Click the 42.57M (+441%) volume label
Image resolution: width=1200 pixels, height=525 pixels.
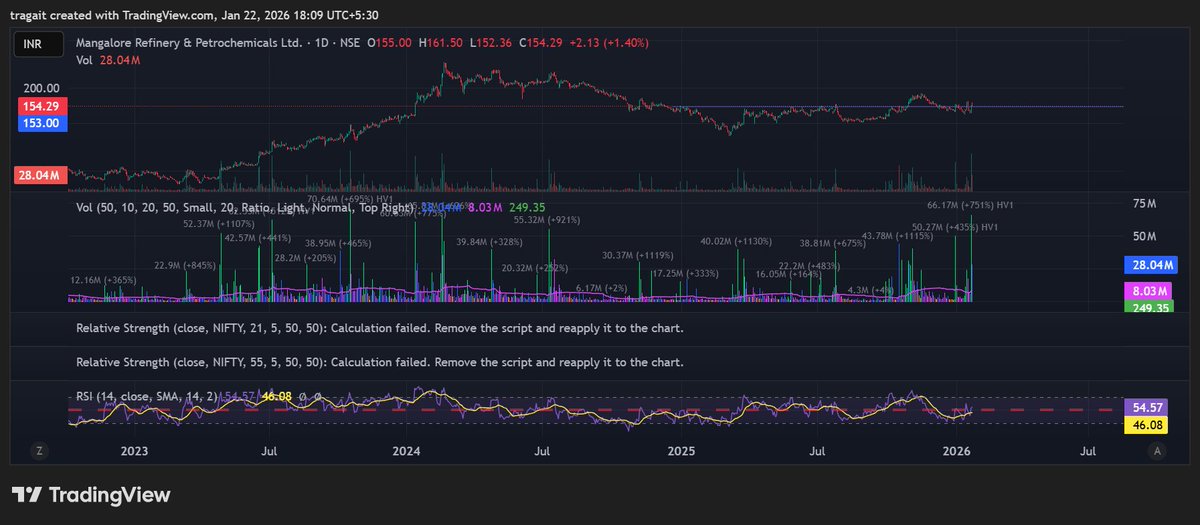(258, 238)
